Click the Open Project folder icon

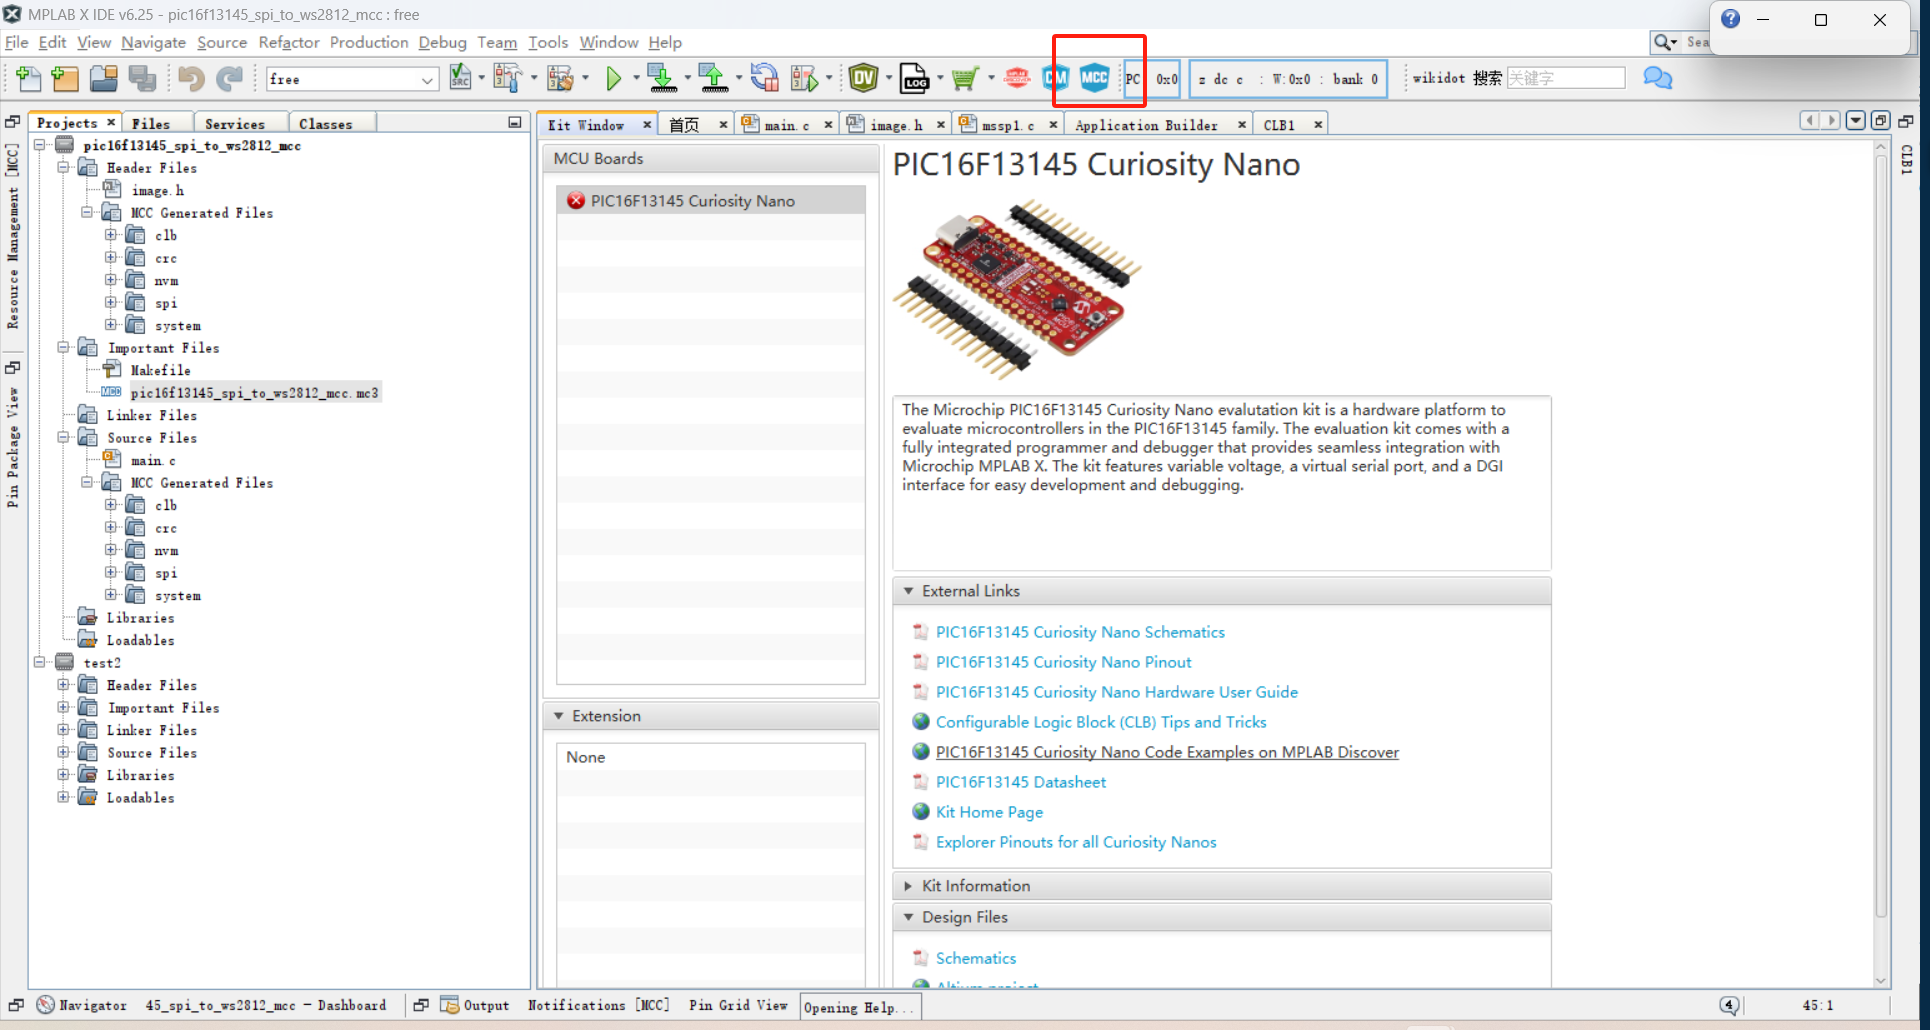point(103,78)
